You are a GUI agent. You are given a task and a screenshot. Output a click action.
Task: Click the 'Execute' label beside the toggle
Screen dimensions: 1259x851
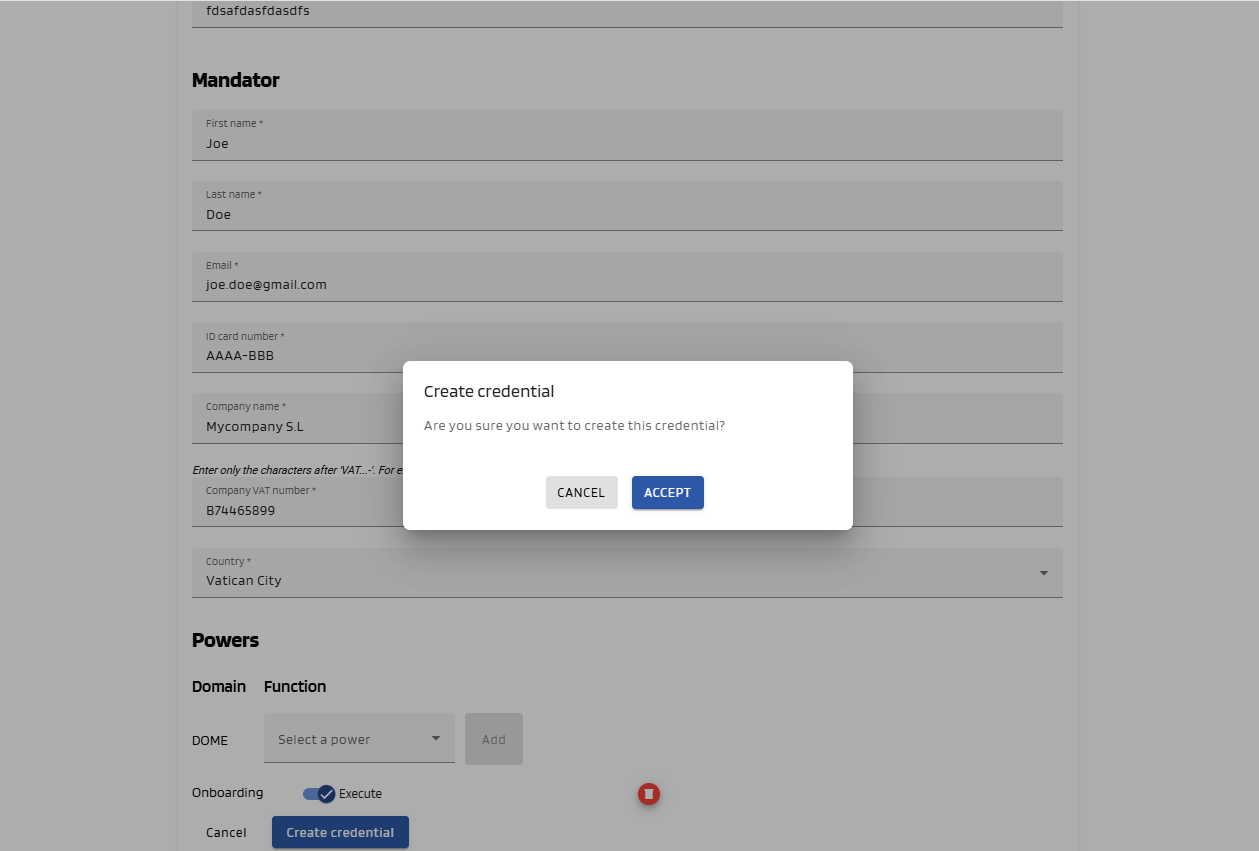[360, 794]
